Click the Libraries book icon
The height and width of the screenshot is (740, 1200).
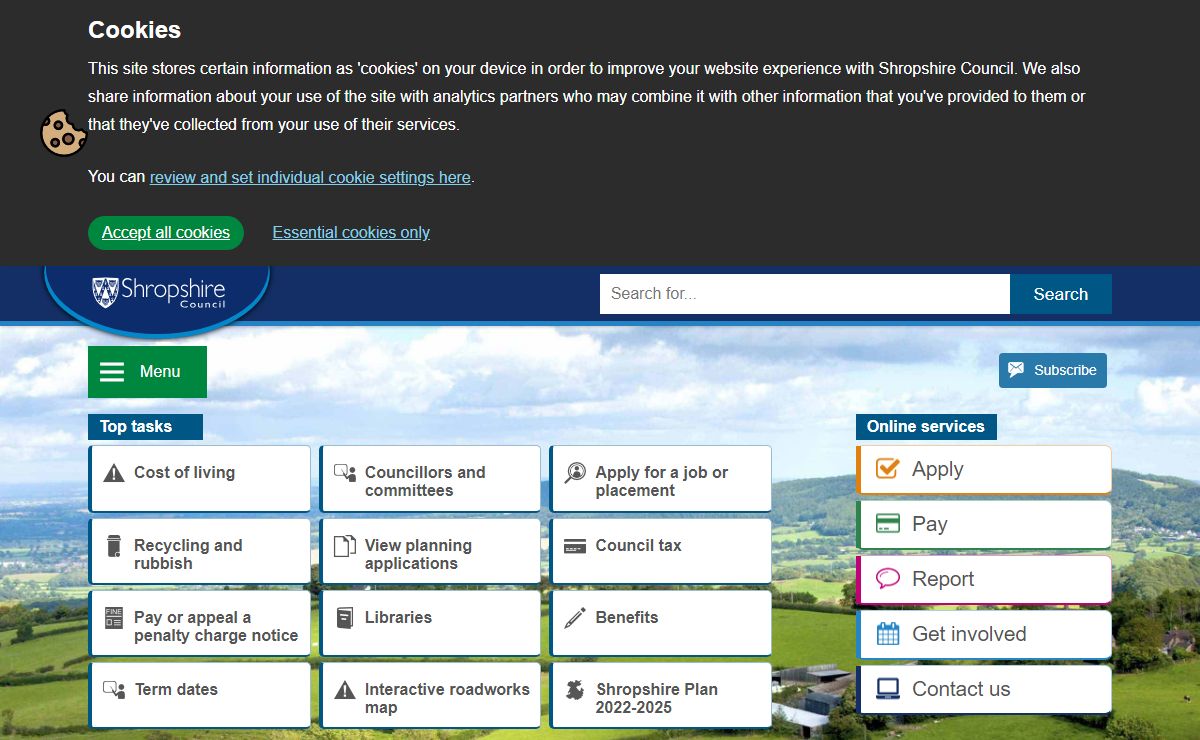[344, 618]
